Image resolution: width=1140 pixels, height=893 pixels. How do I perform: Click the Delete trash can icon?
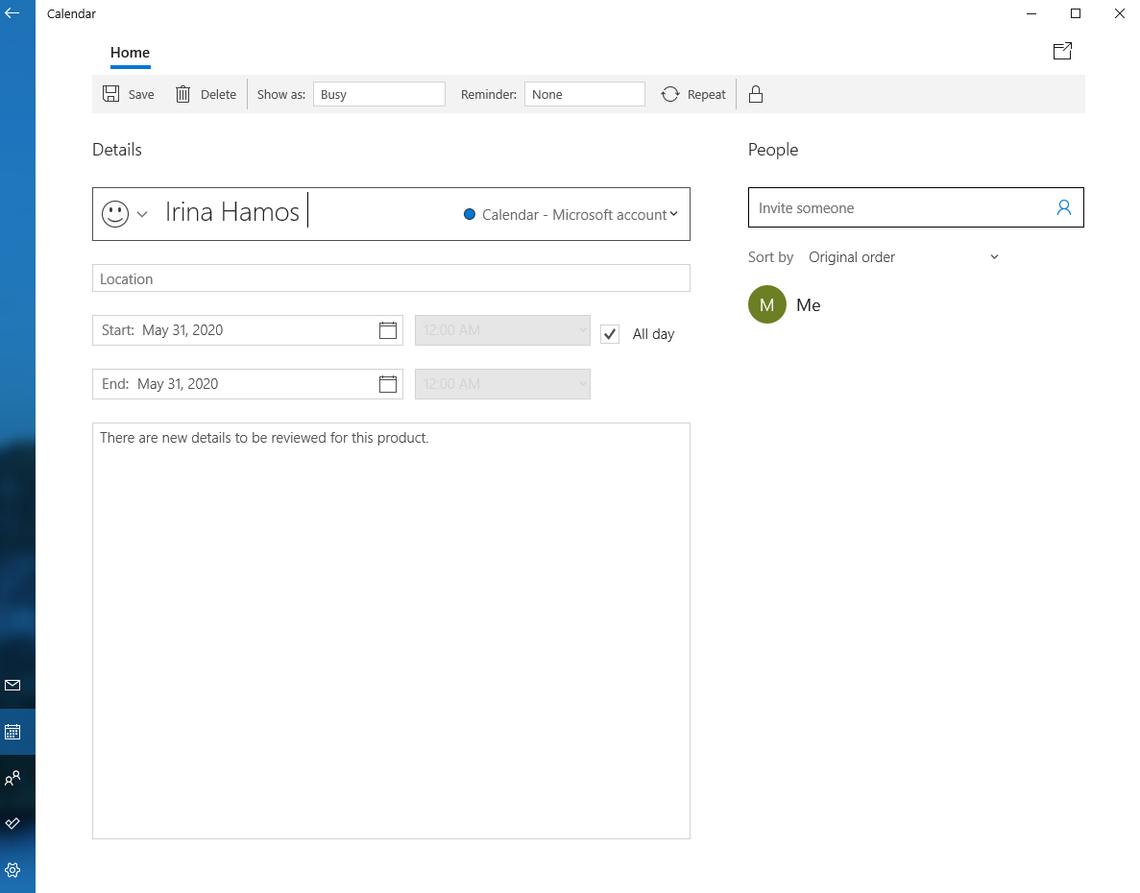point(182,94)
